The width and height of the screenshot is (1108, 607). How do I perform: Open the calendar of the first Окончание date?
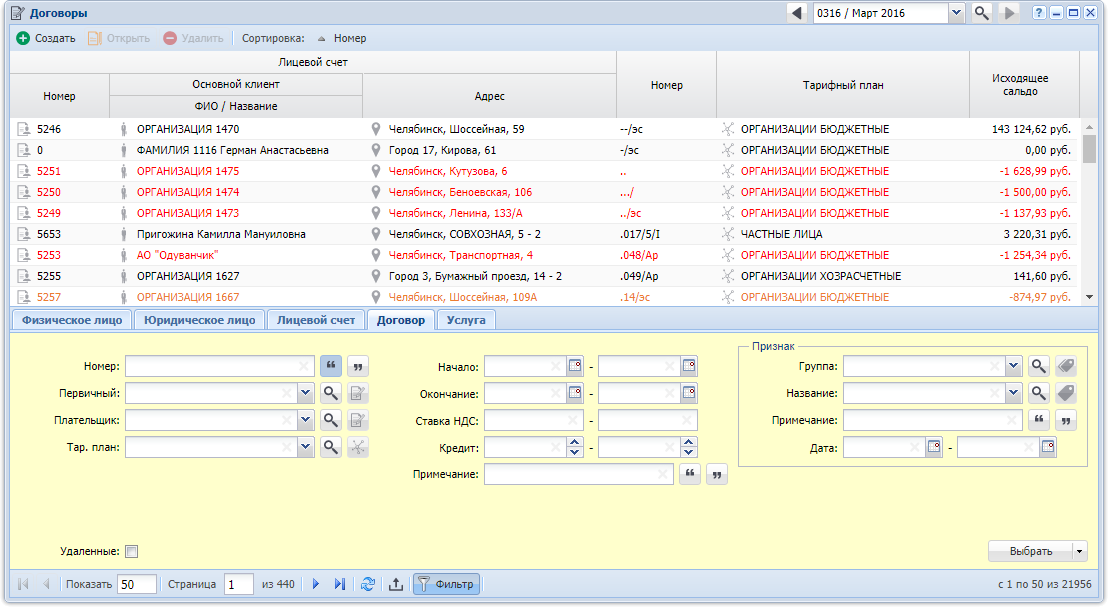coord(575,393)
